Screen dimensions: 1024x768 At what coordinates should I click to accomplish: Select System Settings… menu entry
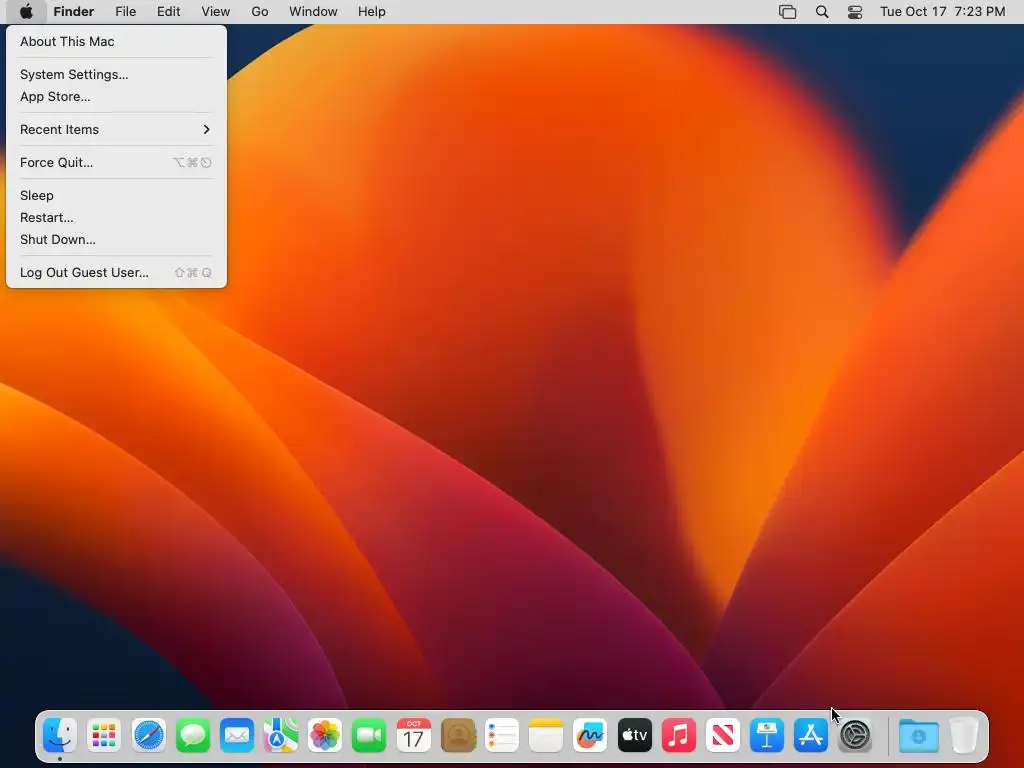[116, 74]
